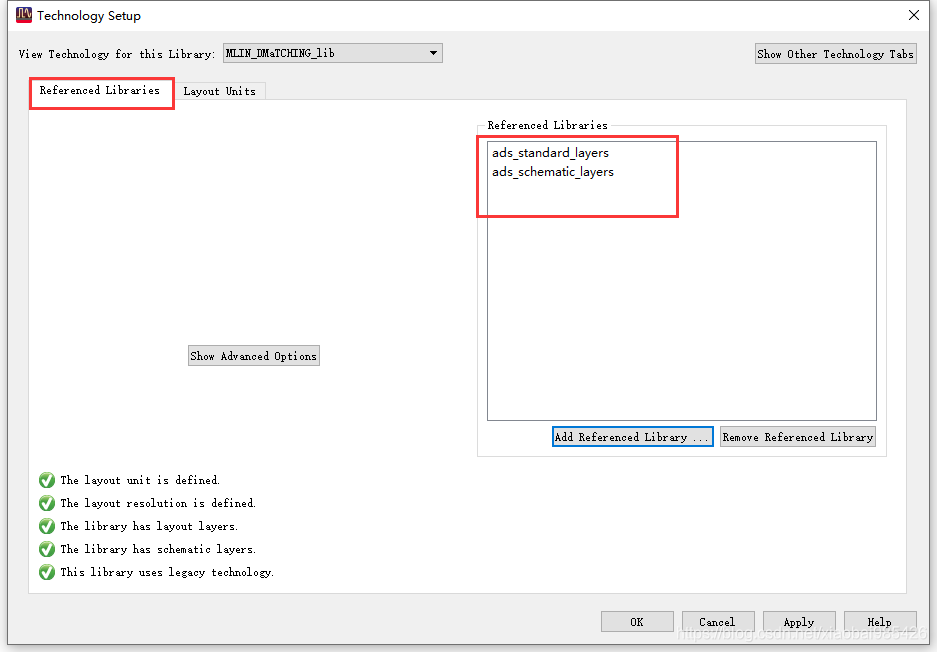Screen dimensions: 937x652
Task: Click the green check beside layout unit defined
Action: pyautogui.click(x=47, y=480)
